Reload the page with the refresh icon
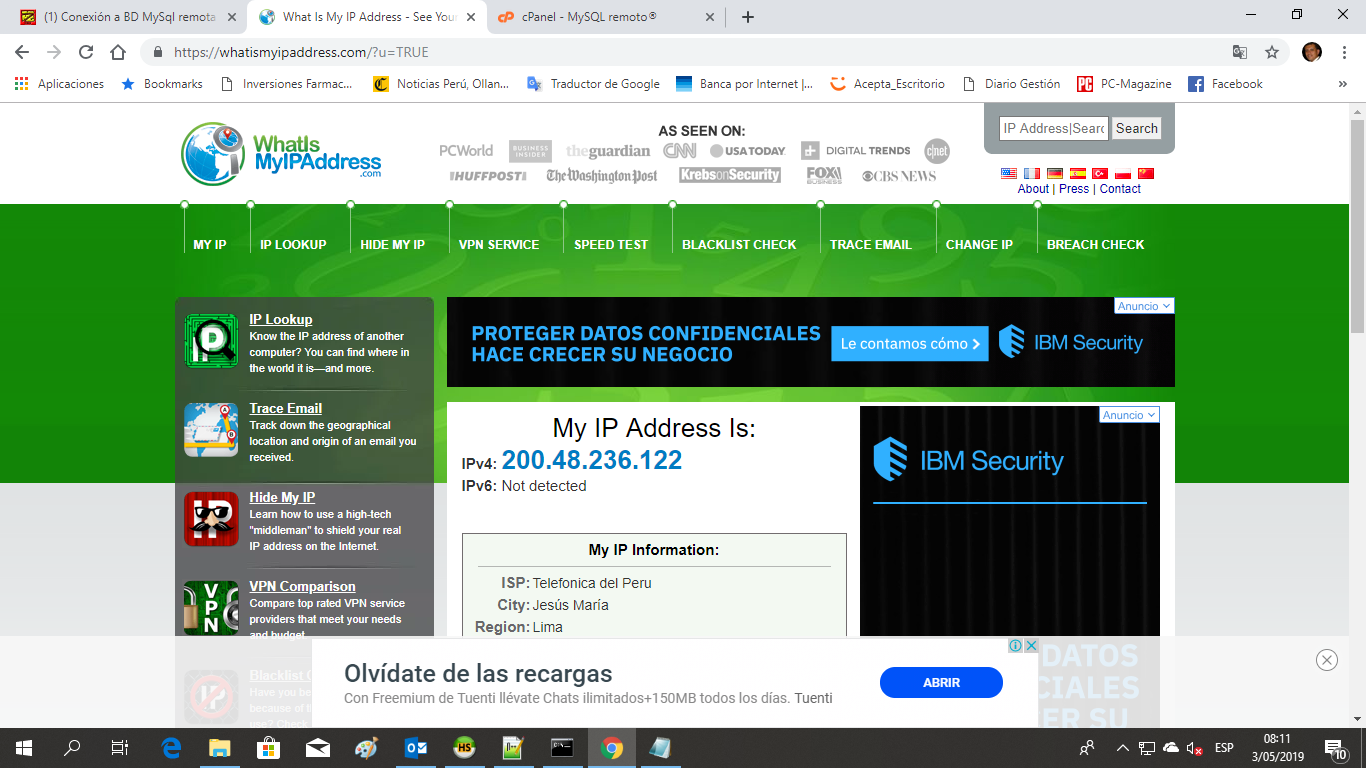 [86, 52]
